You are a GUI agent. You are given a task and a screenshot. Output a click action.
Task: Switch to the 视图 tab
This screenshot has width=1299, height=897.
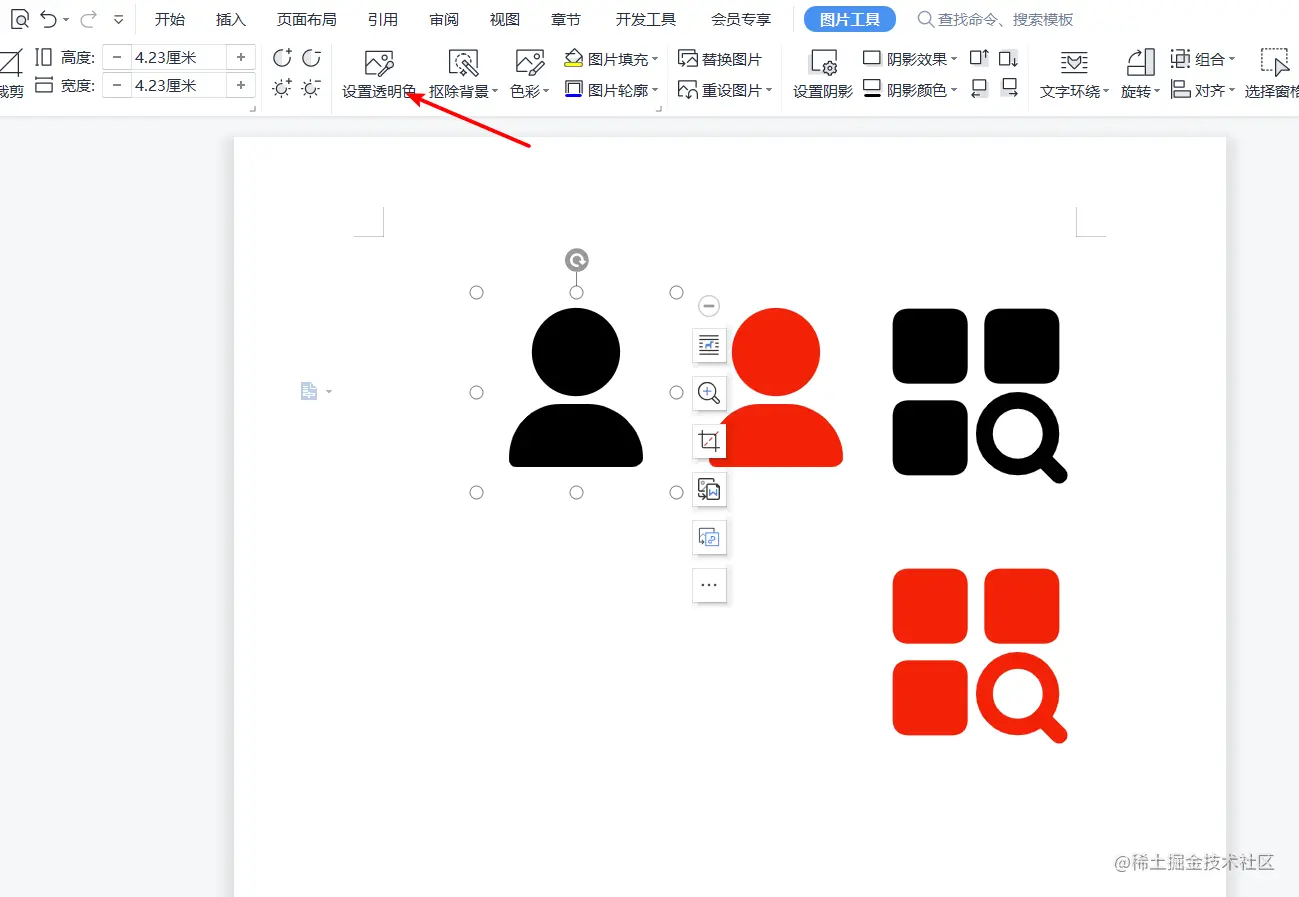pos(505,20)
